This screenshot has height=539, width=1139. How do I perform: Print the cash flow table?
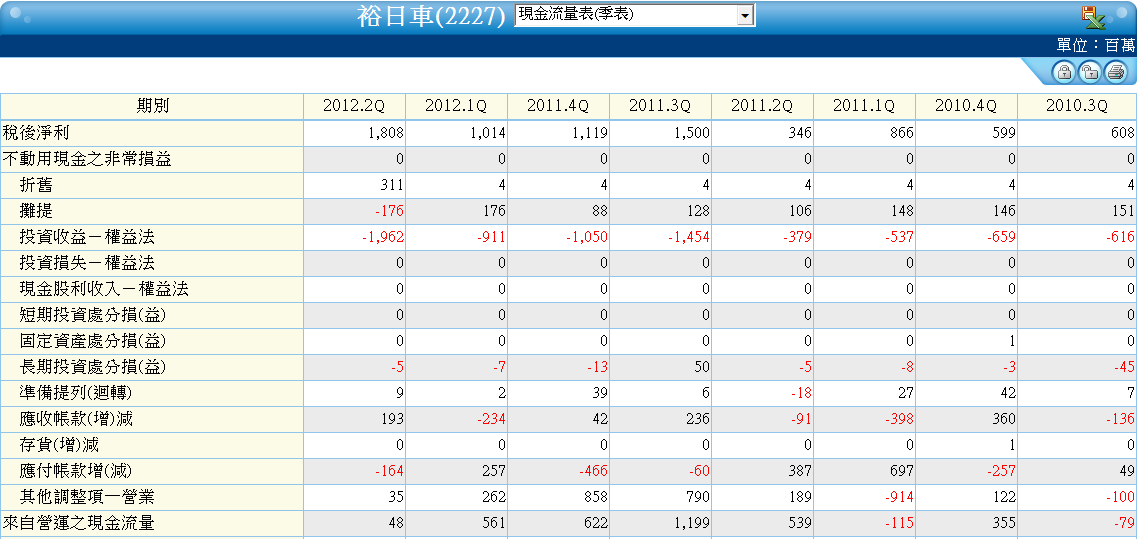[x=1116, y=71]
